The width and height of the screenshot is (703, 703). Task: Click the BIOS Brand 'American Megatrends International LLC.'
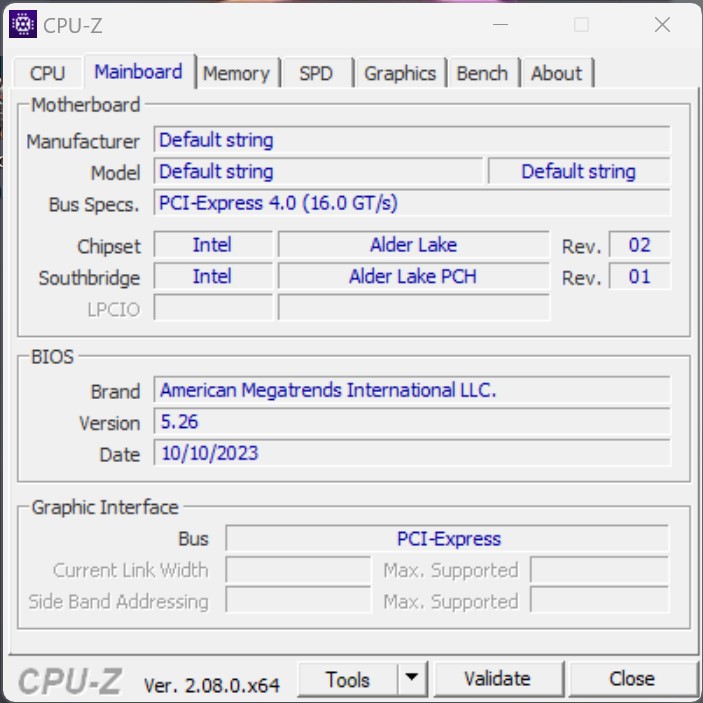point(412,390)
